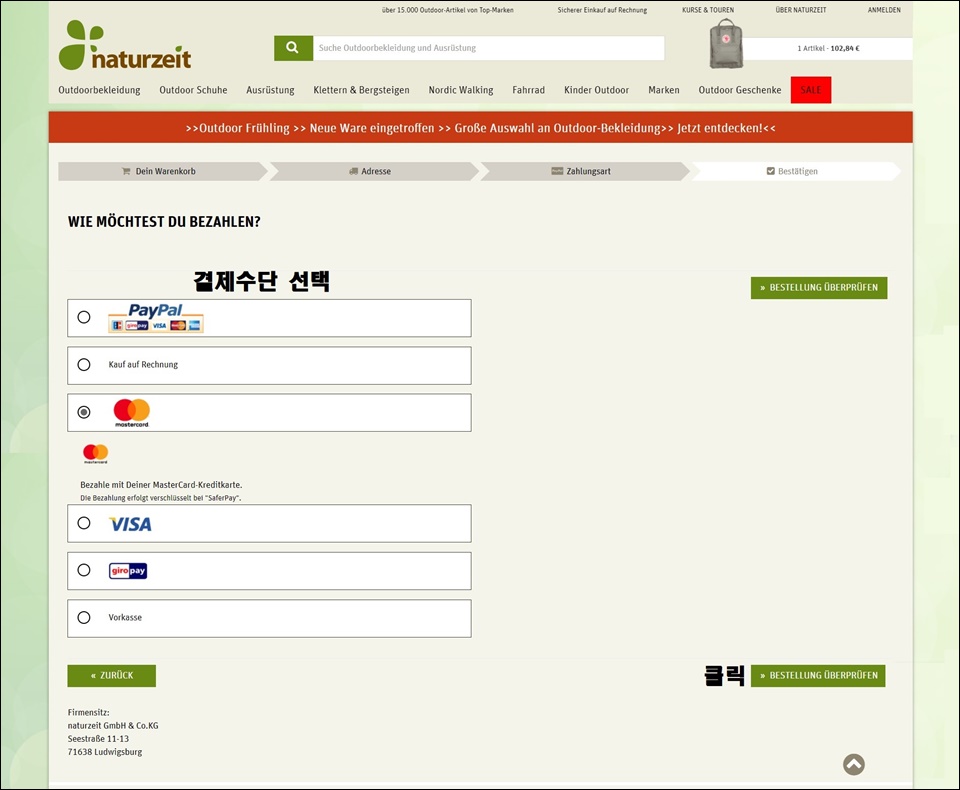Click the giropay logo

(128, 571)
